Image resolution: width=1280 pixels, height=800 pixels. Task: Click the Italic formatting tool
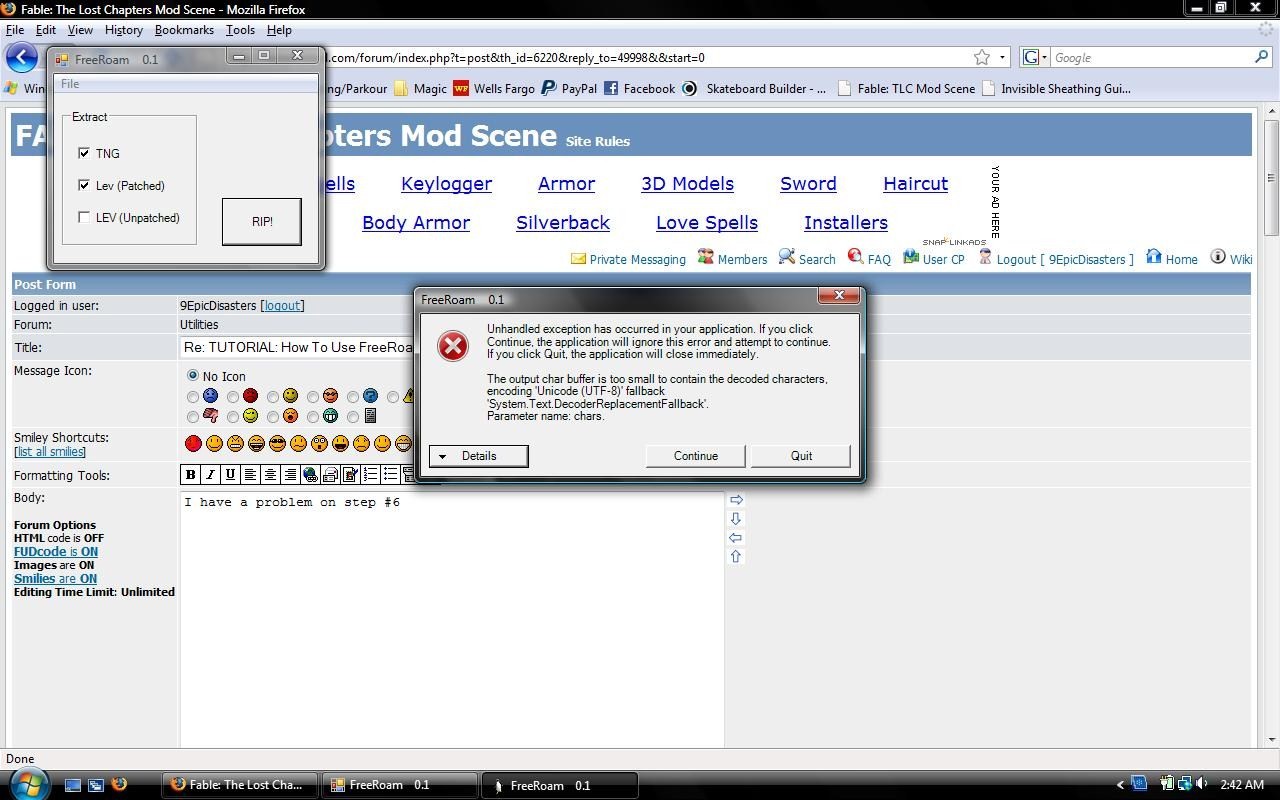(x=210, y=475)
